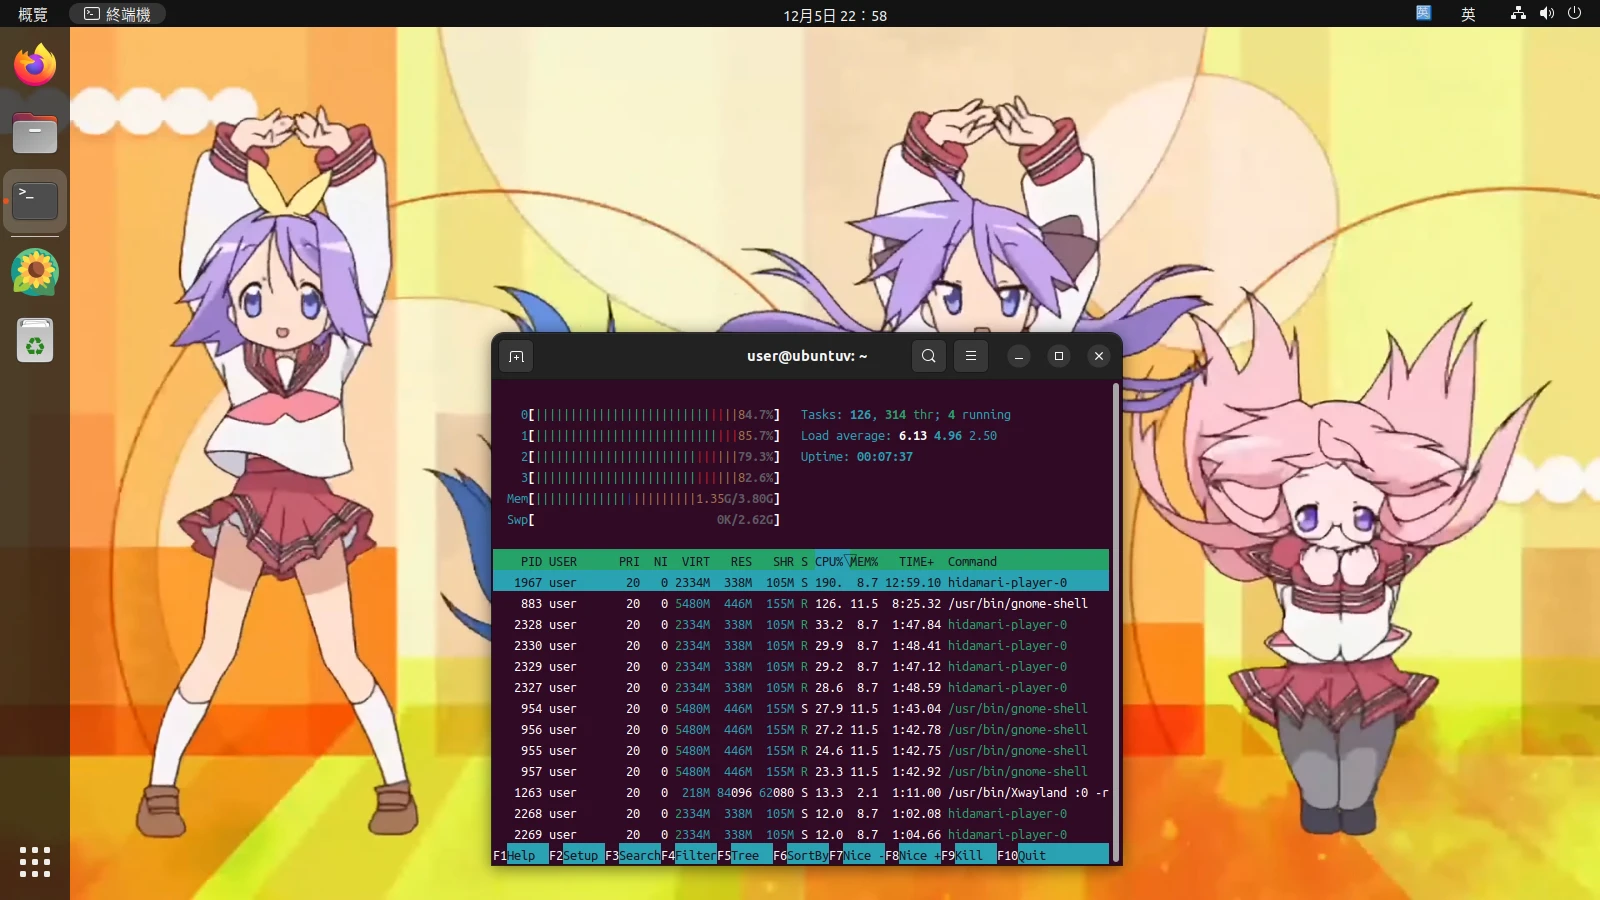Sort by the MEM% column header
This screenshot has width=1600, height=900.
pos(864,561)
